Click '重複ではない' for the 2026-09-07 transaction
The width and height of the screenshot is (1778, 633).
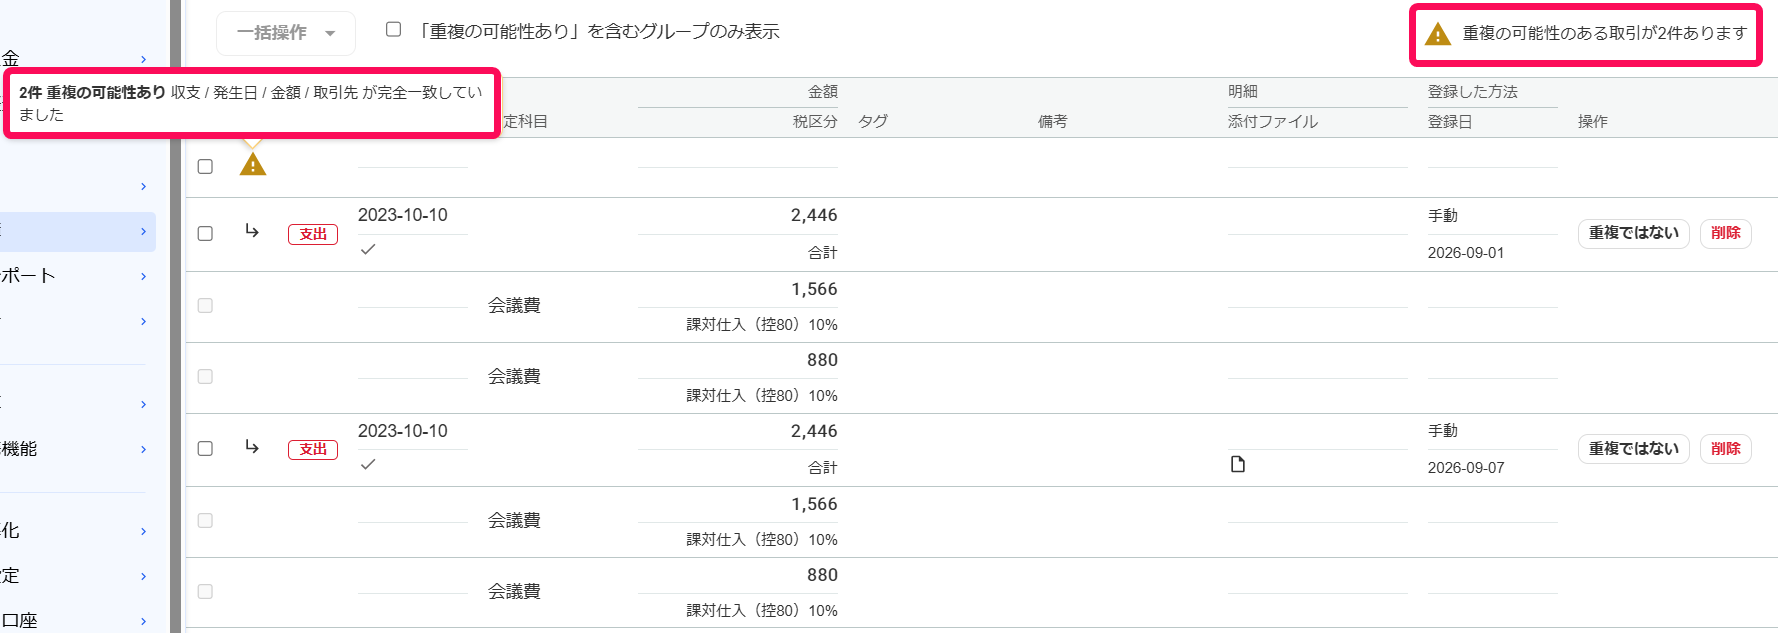tap(1634, 449)
